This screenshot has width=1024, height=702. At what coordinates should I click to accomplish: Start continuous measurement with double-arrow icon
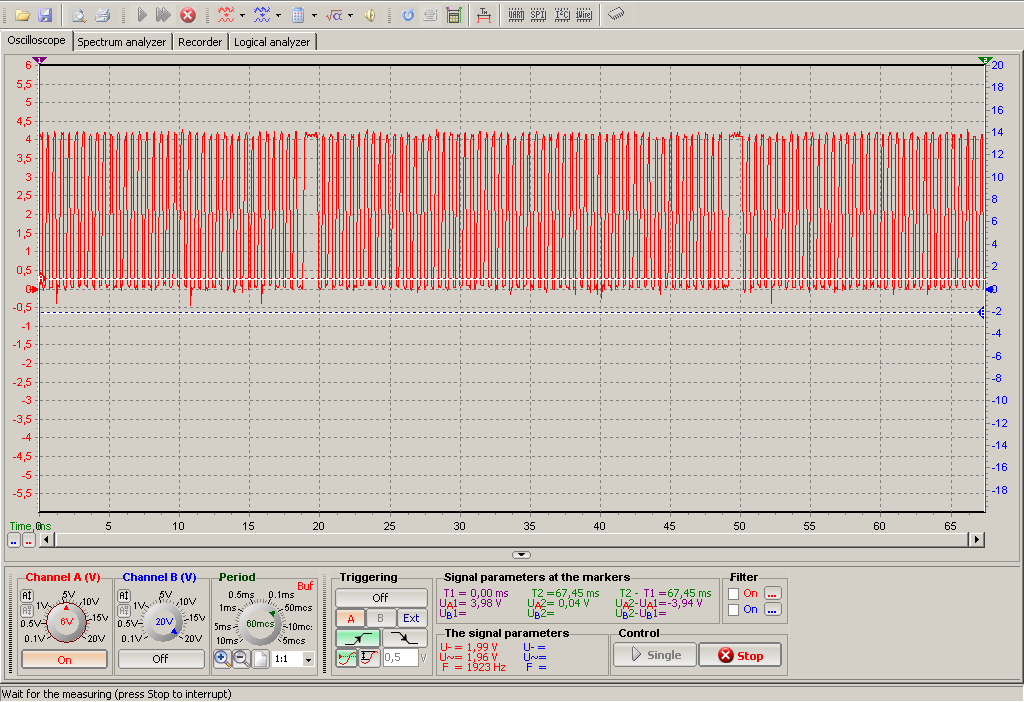pyautogui.click(x=163, y=15)
